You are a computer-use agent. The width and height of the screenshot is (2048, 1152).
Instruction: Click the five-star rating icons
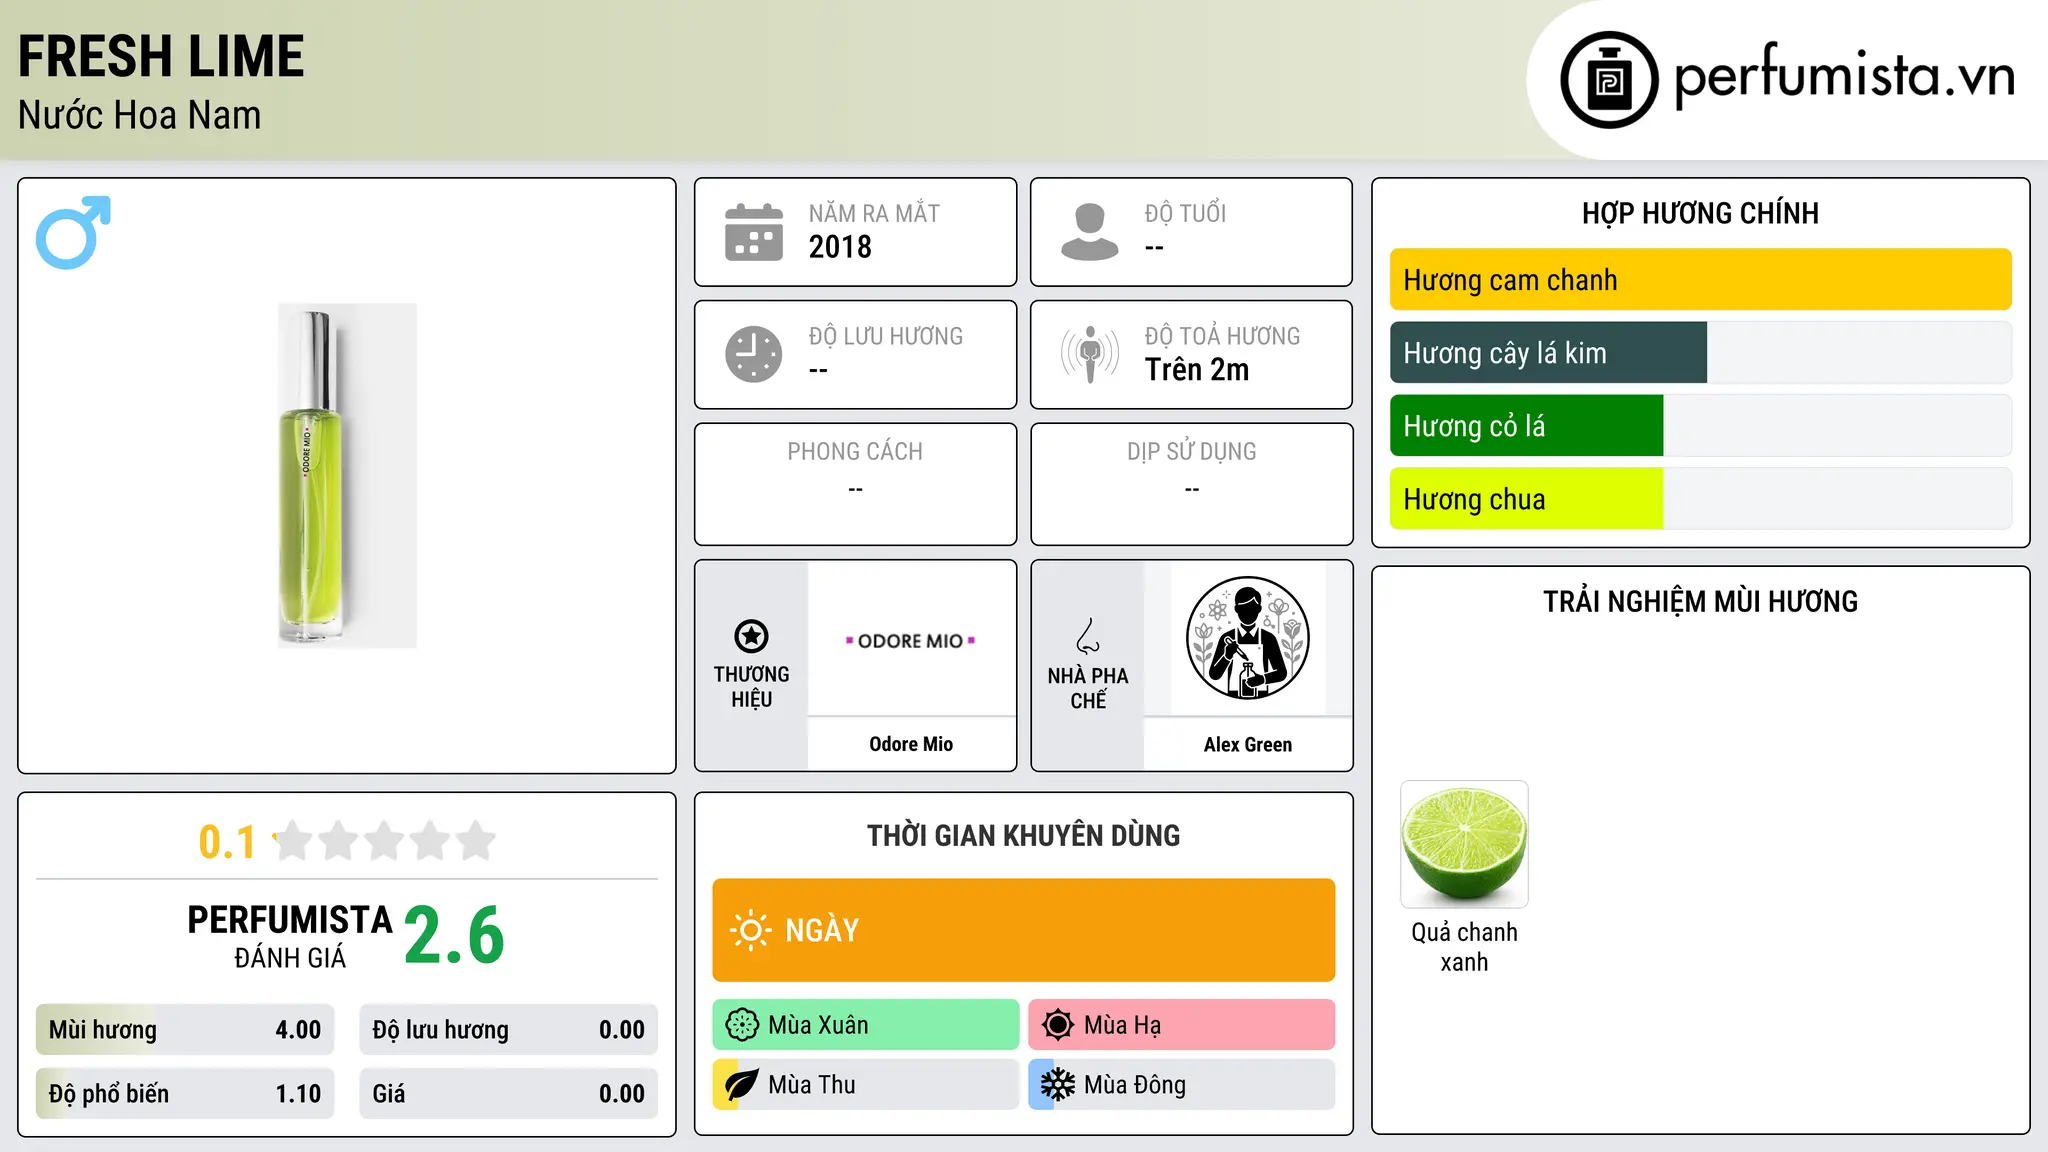point(384,841)
